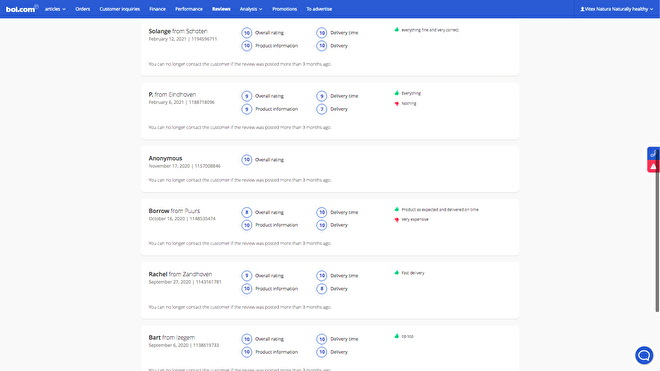The height and width of the screenshot is (371, 660).
Task: Click Bart's overall rating 10 badge
Action: point(247,339)
